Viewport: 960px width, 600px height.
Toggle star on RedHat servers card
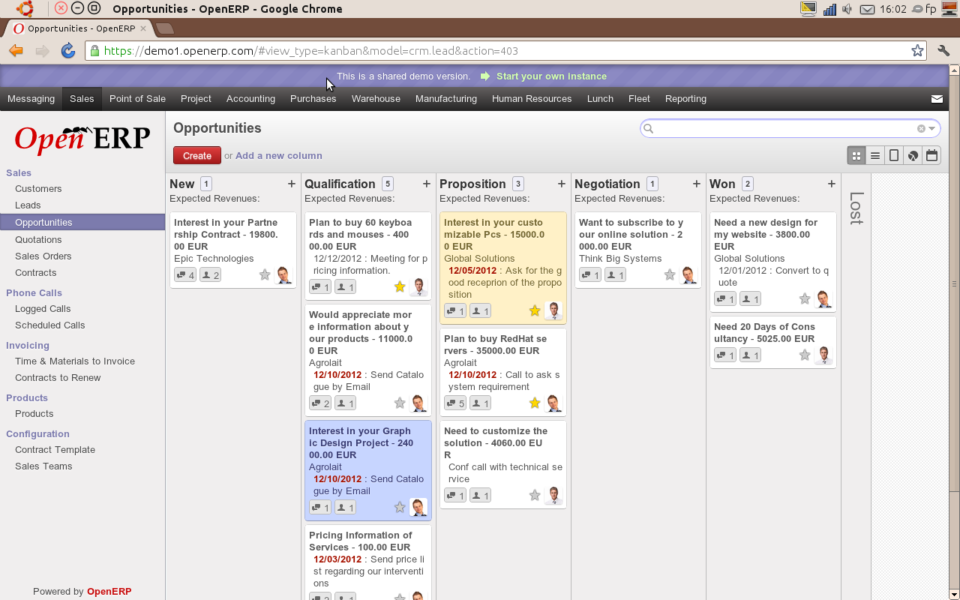pos(534,403)
